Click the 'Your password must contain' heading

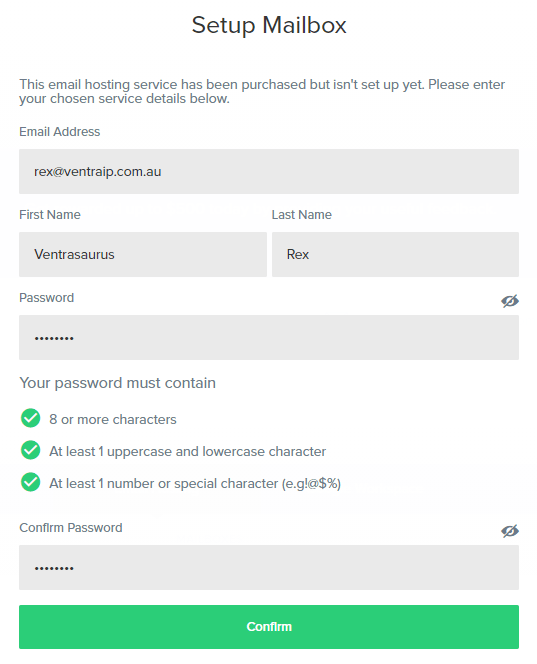pos(117,383)
